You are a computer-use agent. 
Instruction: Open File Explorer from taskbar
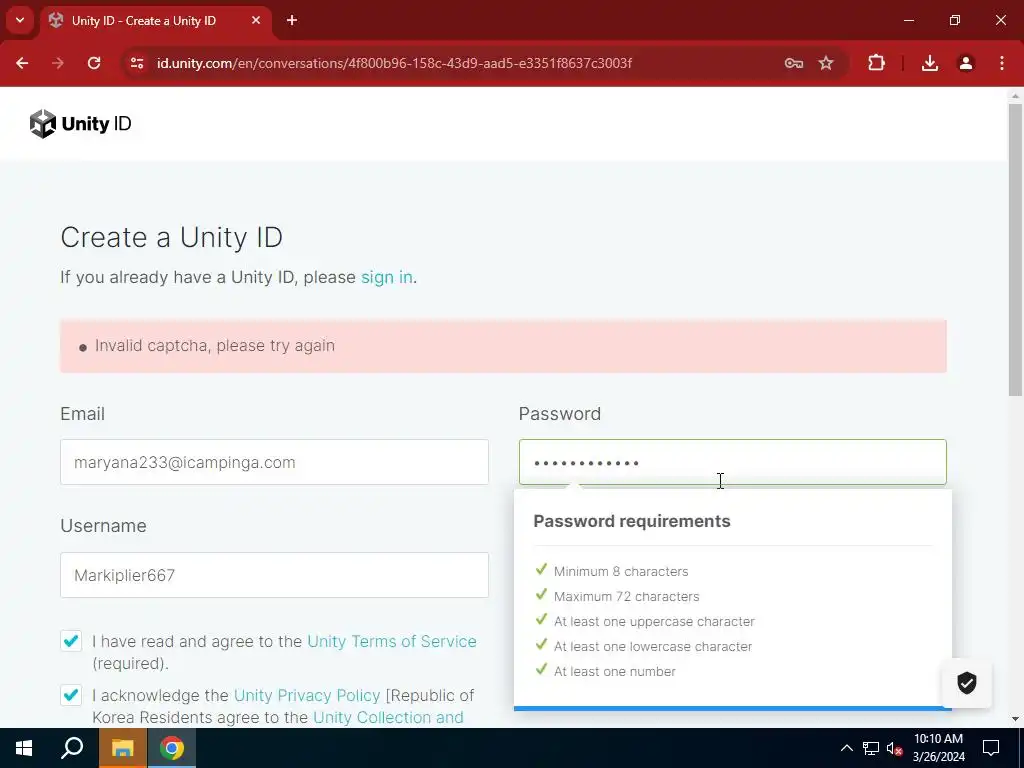pyautogui.click(x=122, y=748)
